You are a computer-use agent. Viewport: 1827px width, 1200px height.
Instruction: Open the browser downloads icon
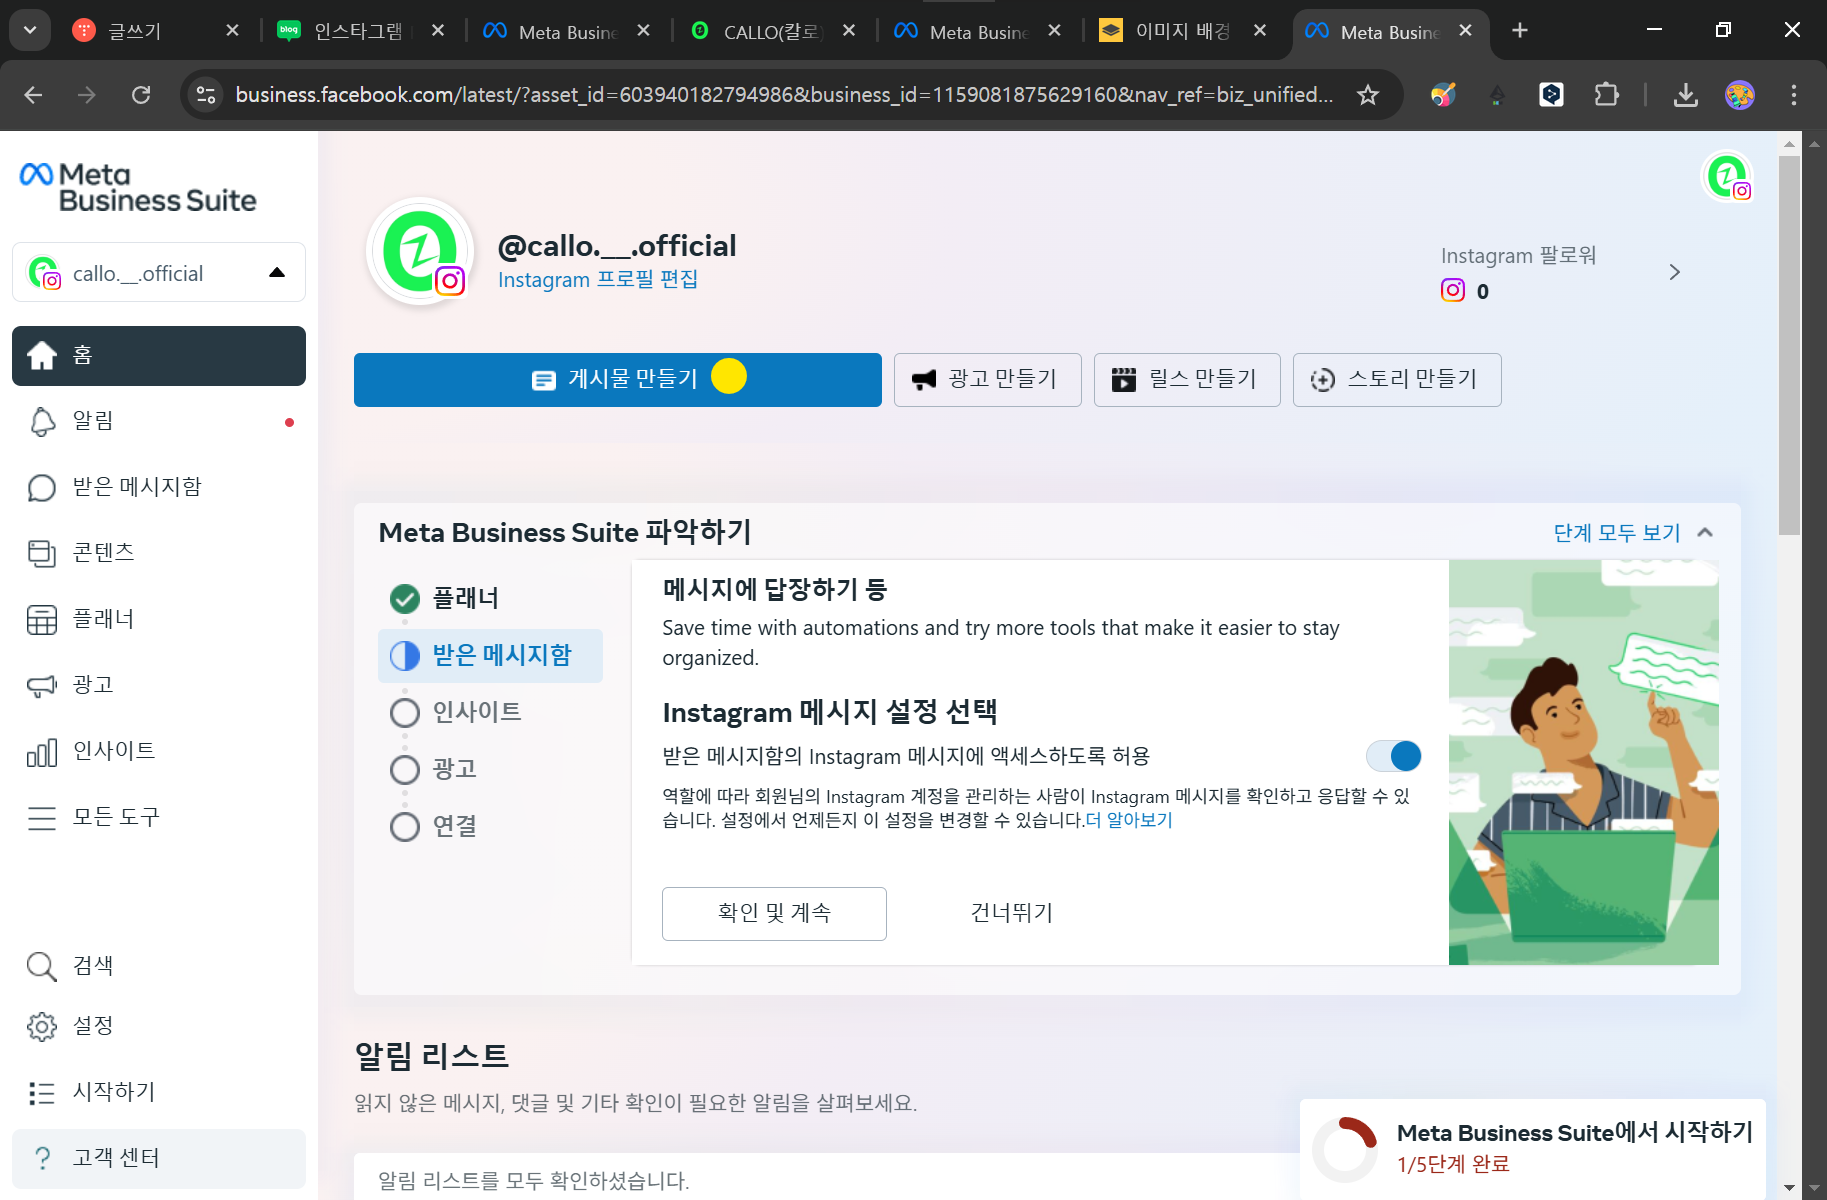[1686, 95]
